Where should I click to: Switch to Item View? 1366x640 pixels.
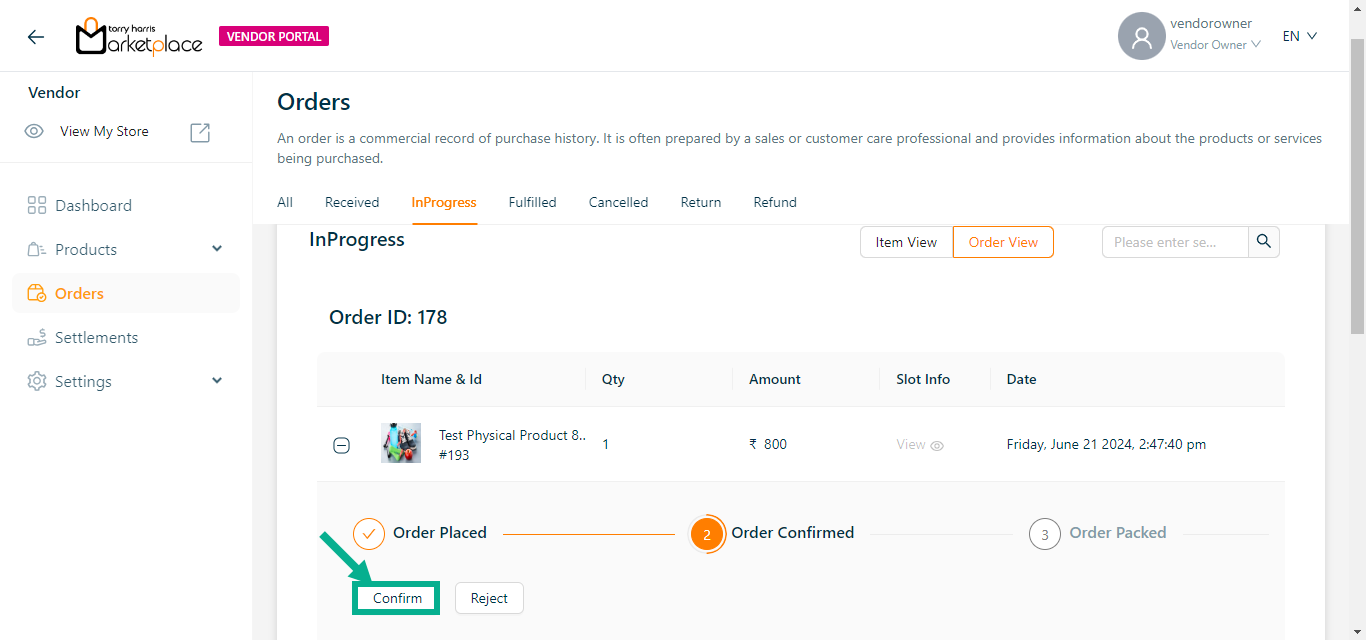coord(906,242)
